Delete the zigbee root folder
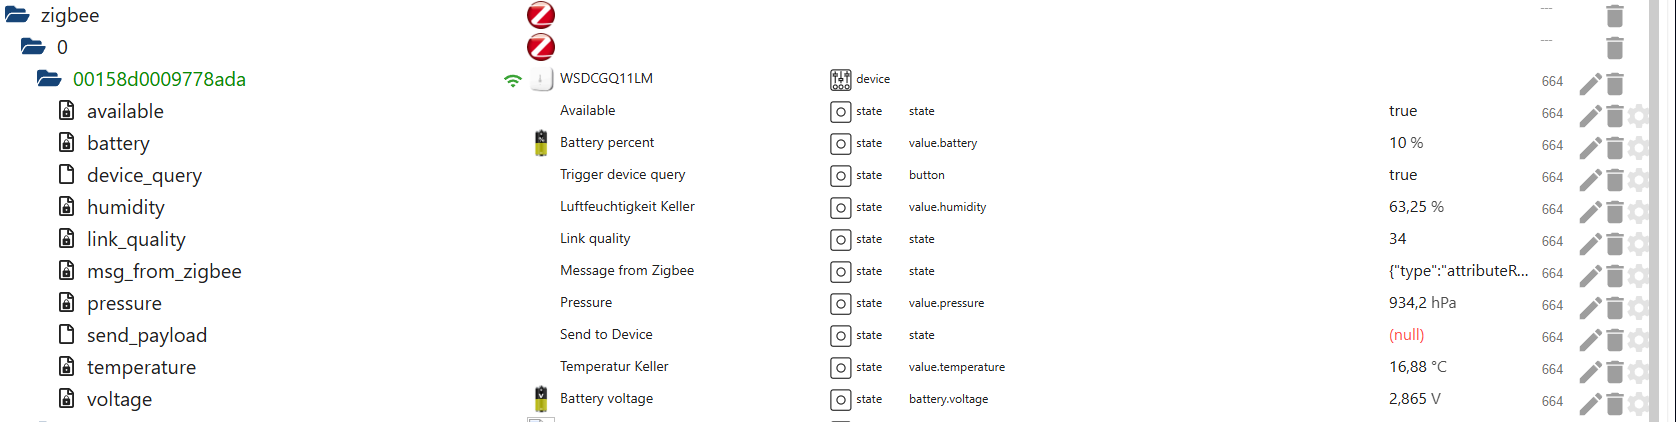Viewport: 1676px width, 422px height. click(1614, 16)
